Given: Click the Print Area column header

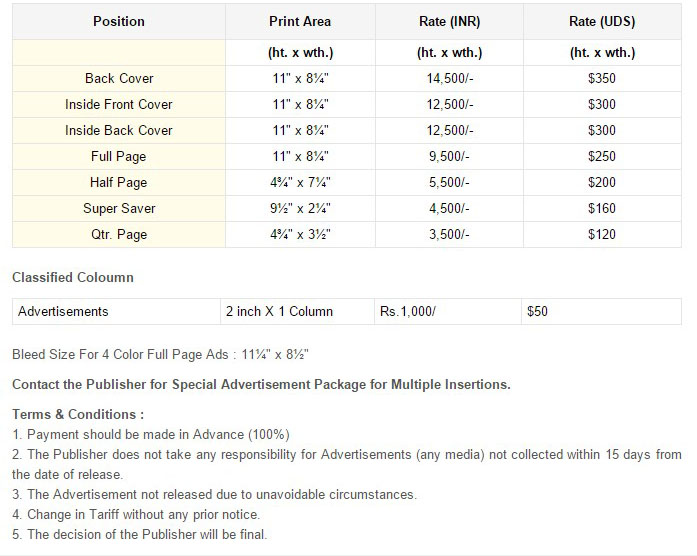Looking at the screenshot, I should (x=300, y=21).
